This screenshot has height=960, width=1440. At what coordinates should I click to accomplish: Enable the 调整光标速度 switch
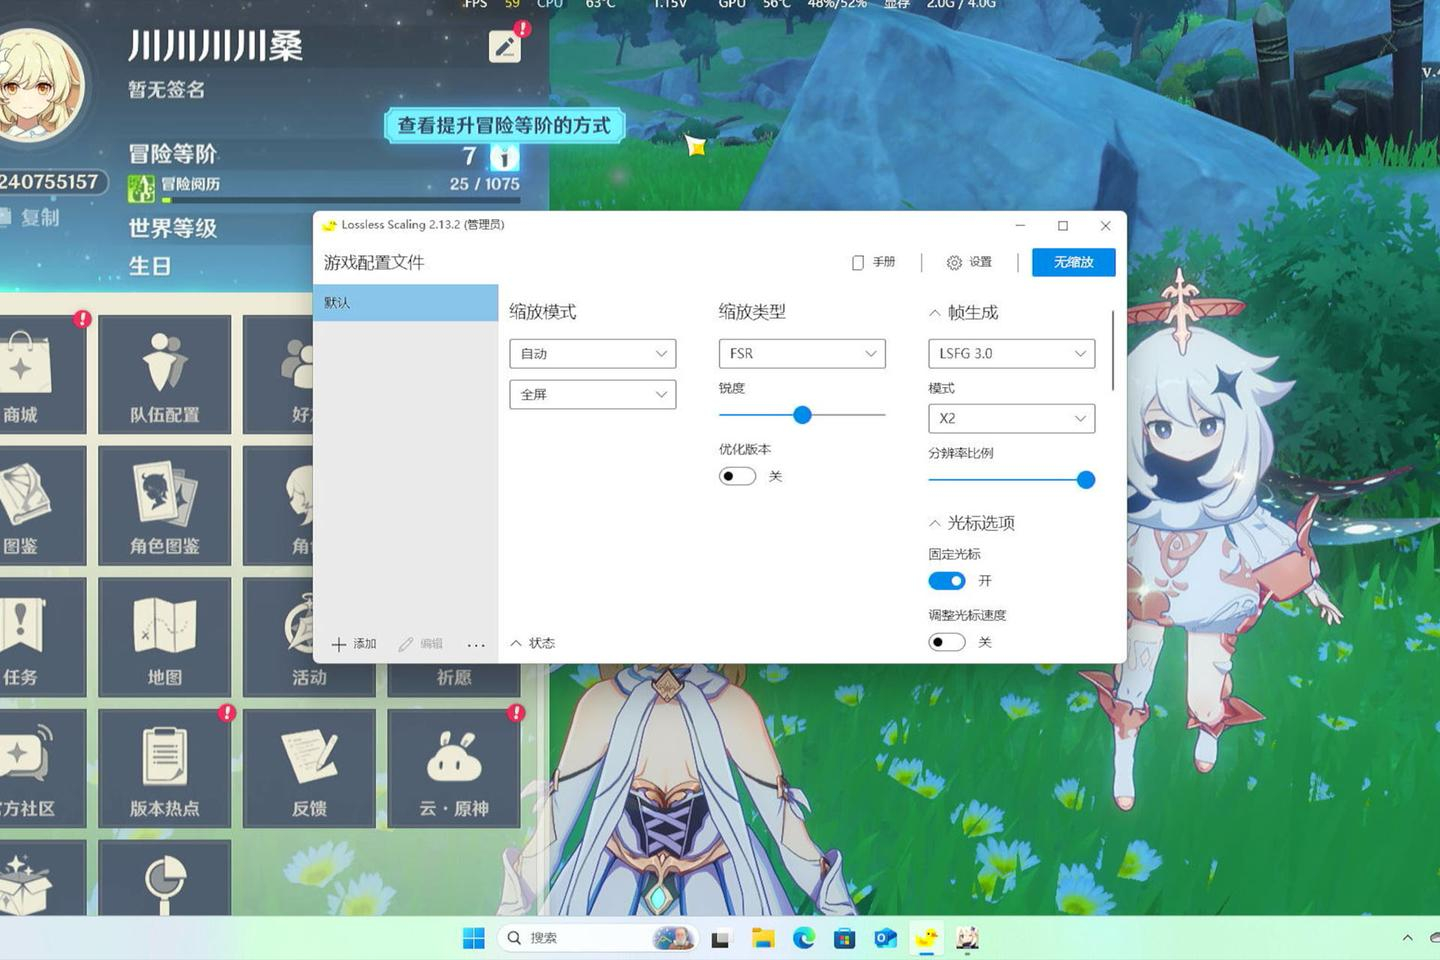point(946,642)
